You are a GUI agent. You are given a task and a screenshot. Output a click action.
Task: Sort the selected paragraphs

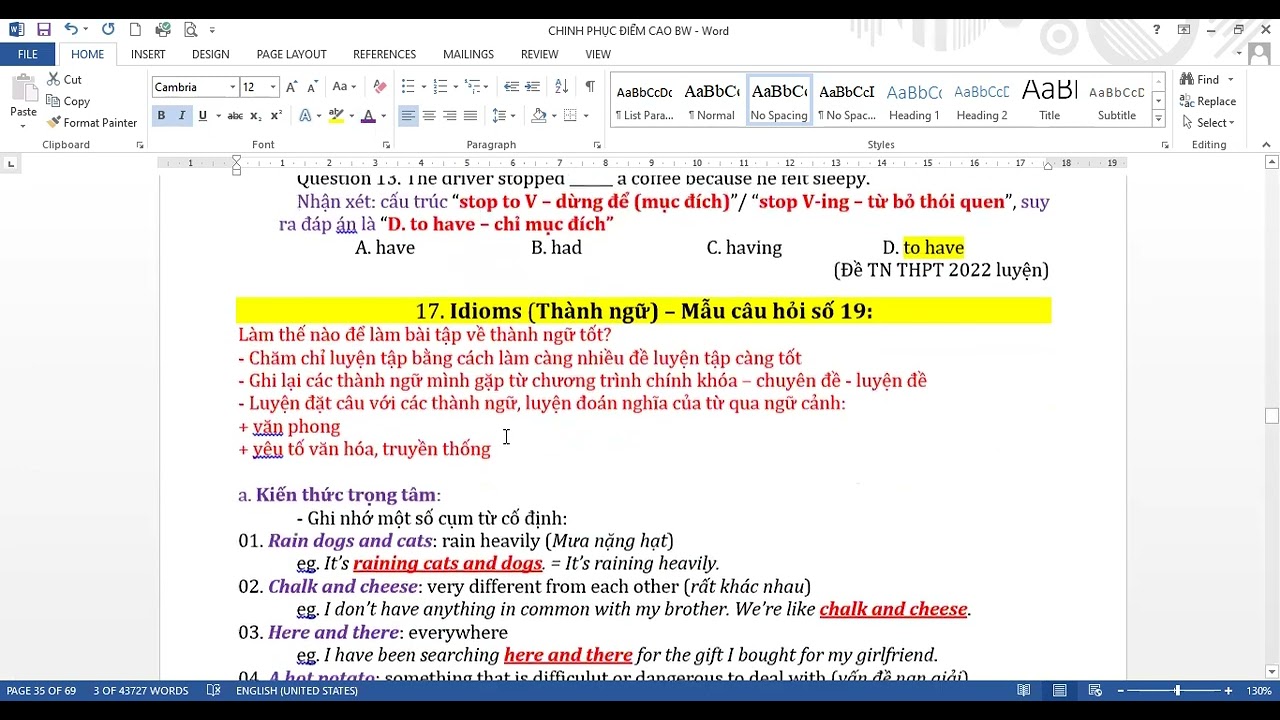(x=561, y=87)
